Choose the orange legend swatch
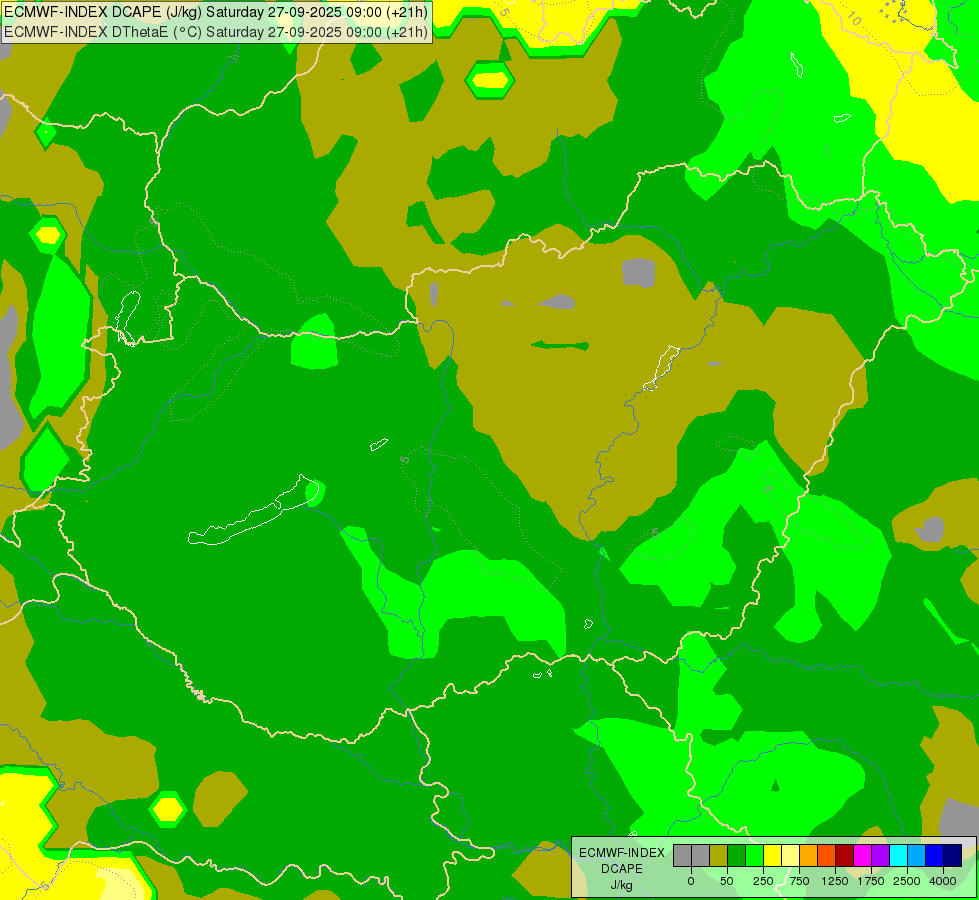This screenshot has width=979, height=900. [809, 856]
